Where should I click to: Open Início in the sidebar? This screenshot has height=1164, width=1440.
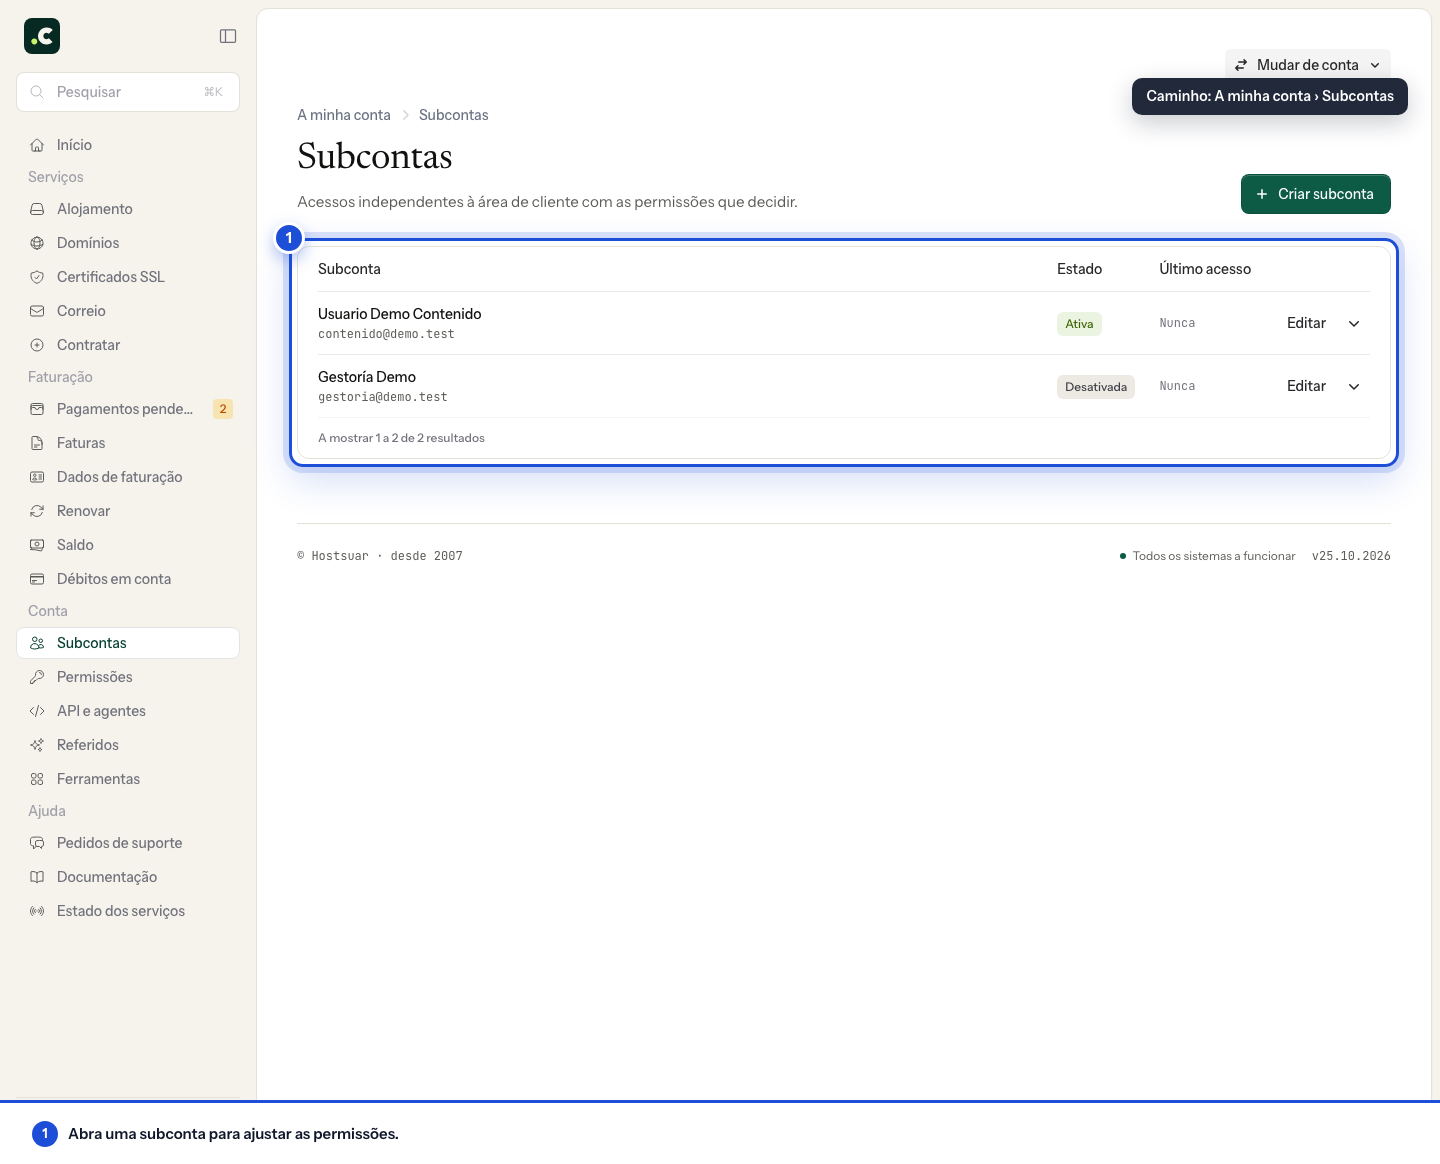pos(128,145)
